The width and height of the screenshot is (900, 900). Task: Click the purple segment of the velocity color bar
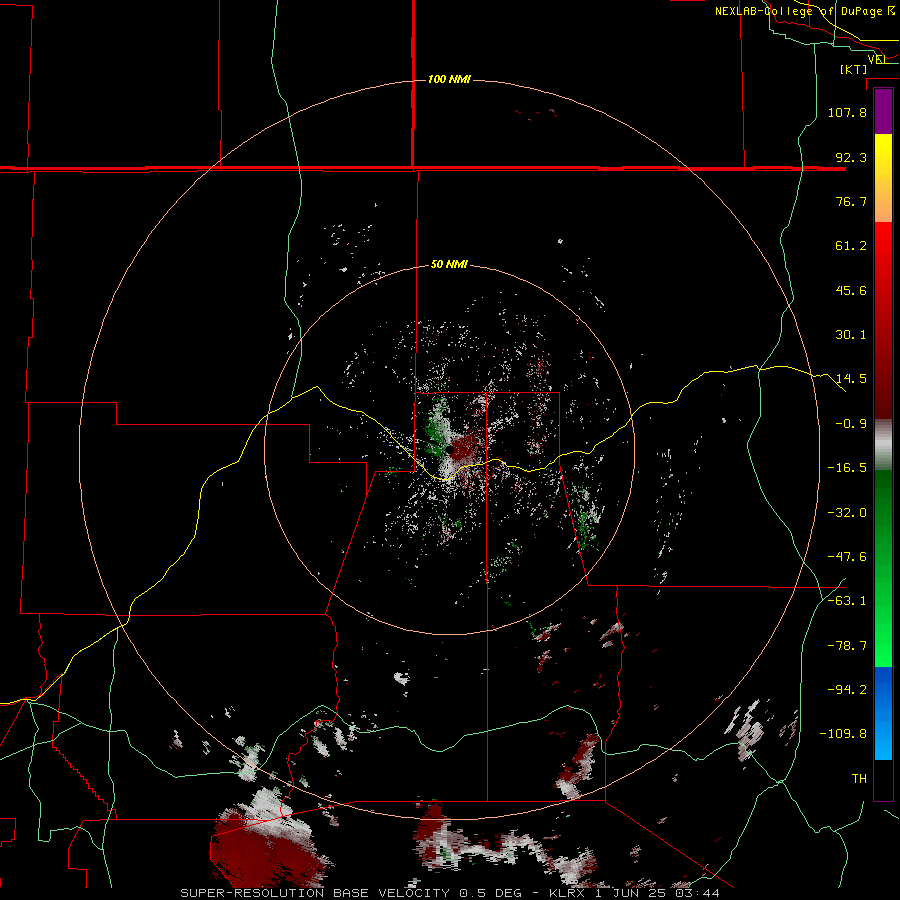[883, 112]
